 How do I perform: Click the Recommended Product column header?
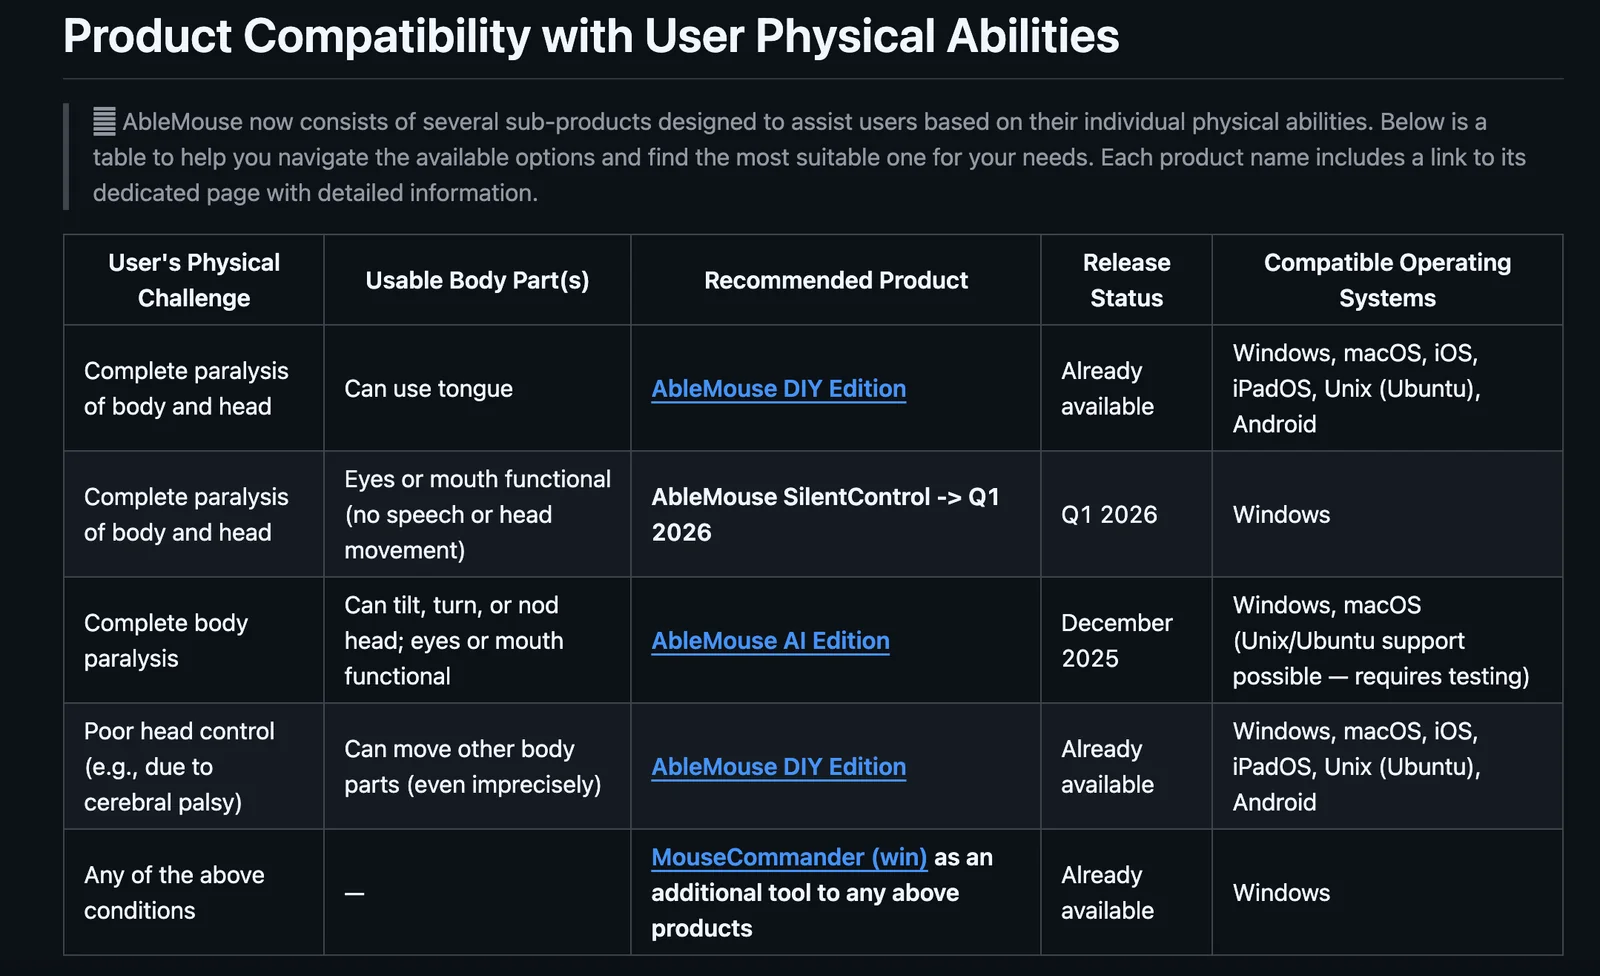click(x=835, y=281)
